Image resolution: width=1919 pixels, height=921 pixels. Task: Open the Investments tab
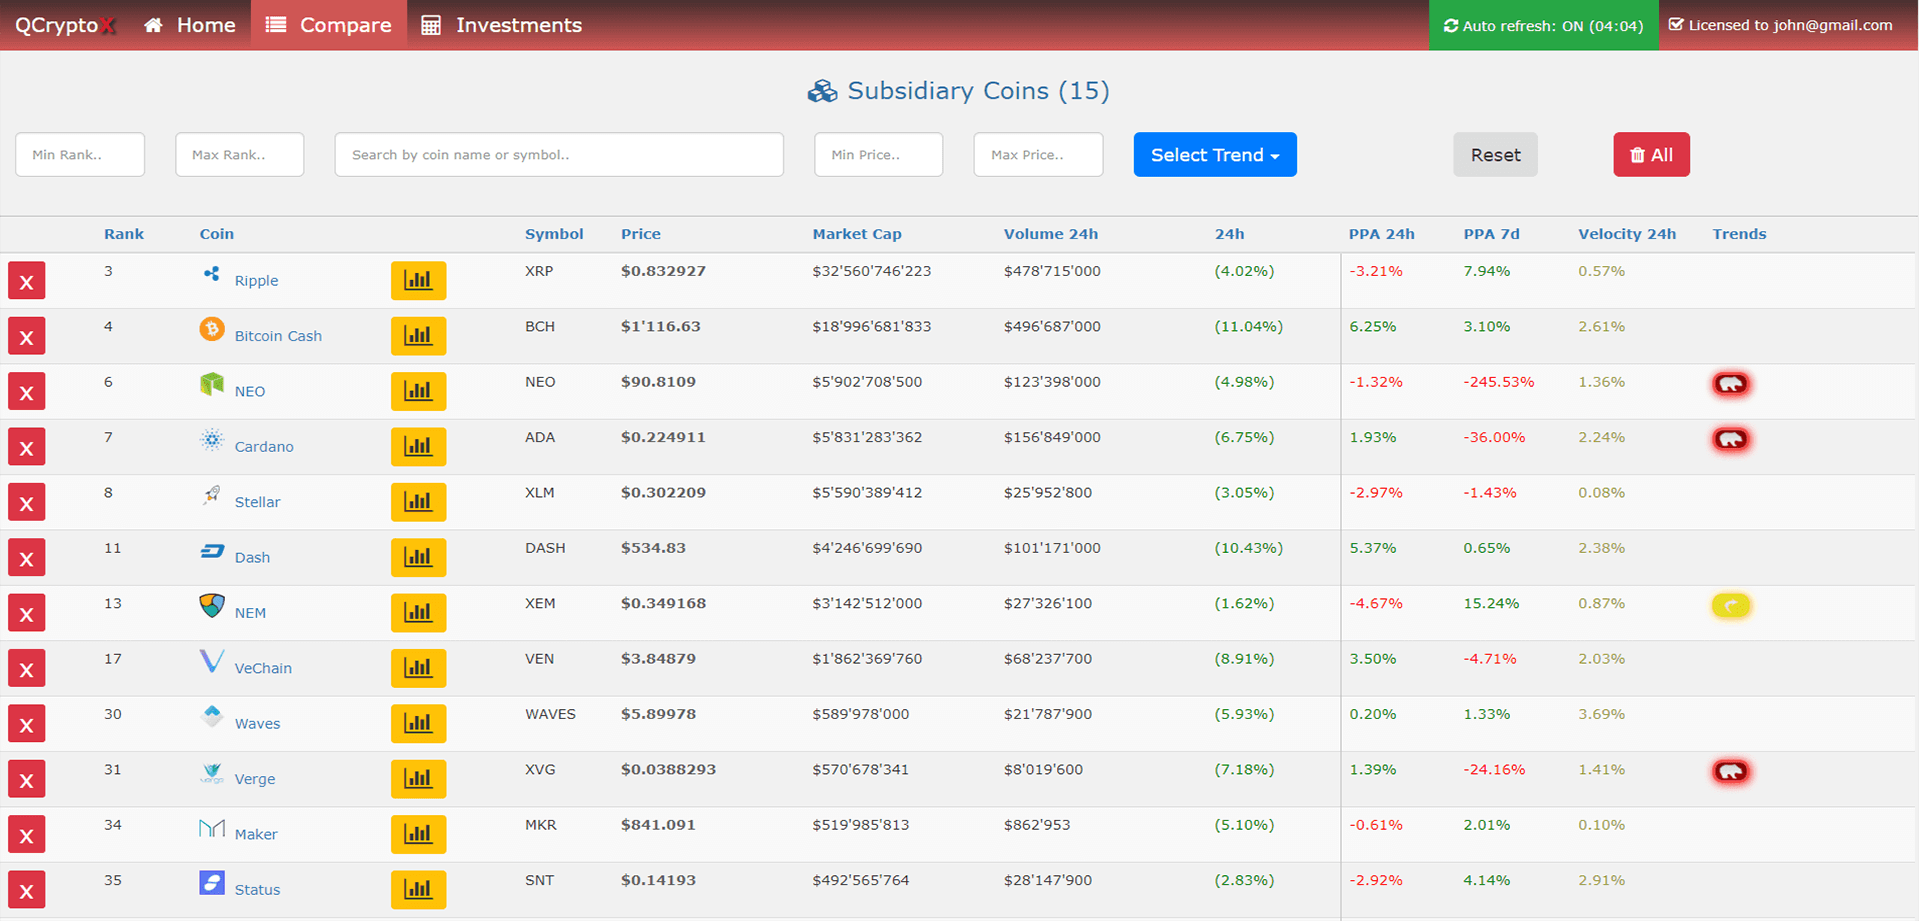coord(502,25)
